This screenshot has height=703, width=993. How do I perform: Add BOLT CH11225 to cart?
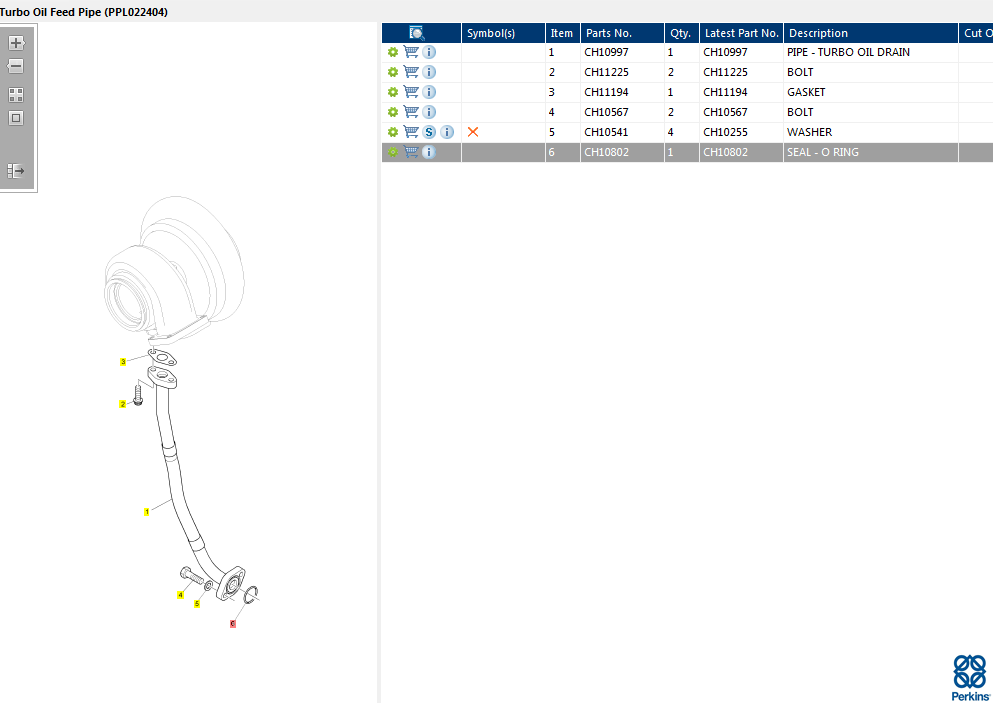411,72
